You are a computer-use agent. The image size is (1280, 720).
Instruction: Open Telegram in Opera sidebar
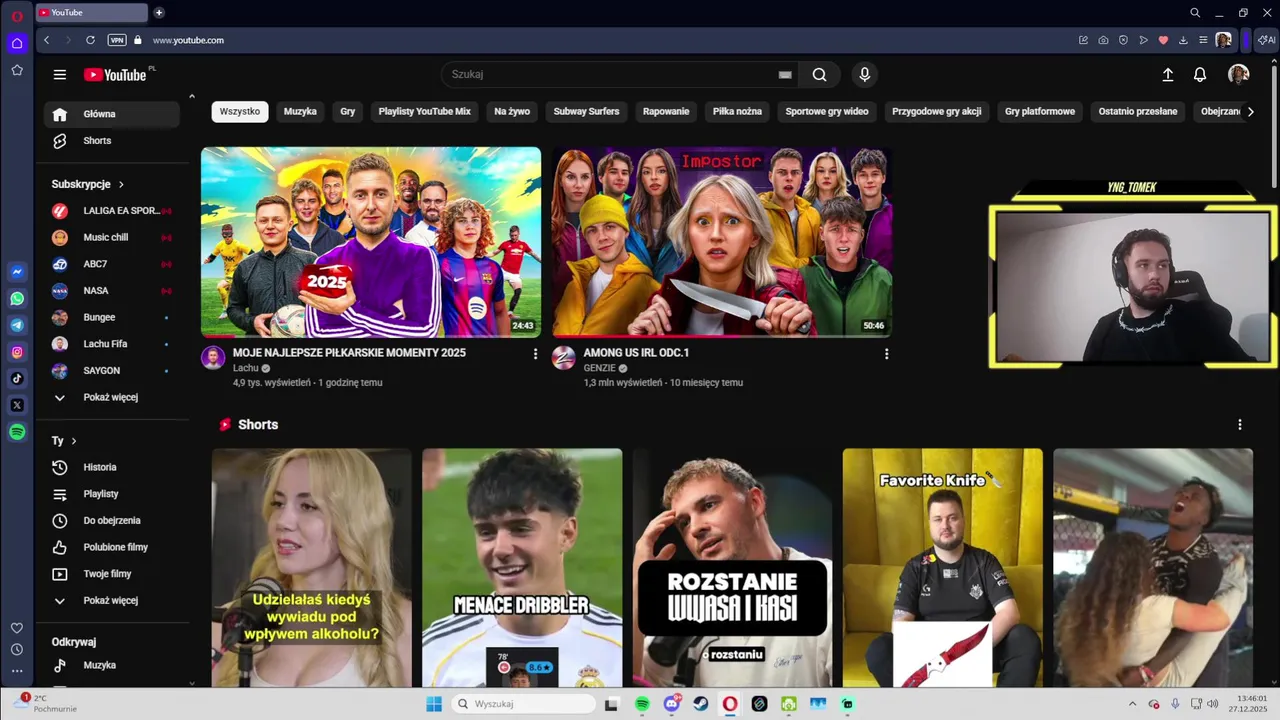(x=17, y=325)
